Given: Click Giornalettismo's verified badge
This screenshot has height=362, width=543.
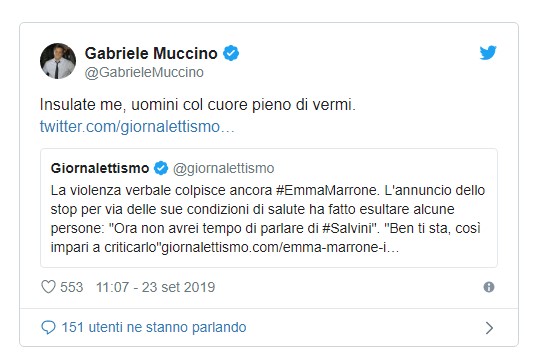Looking at the screenshot, I should coord(161,168).
